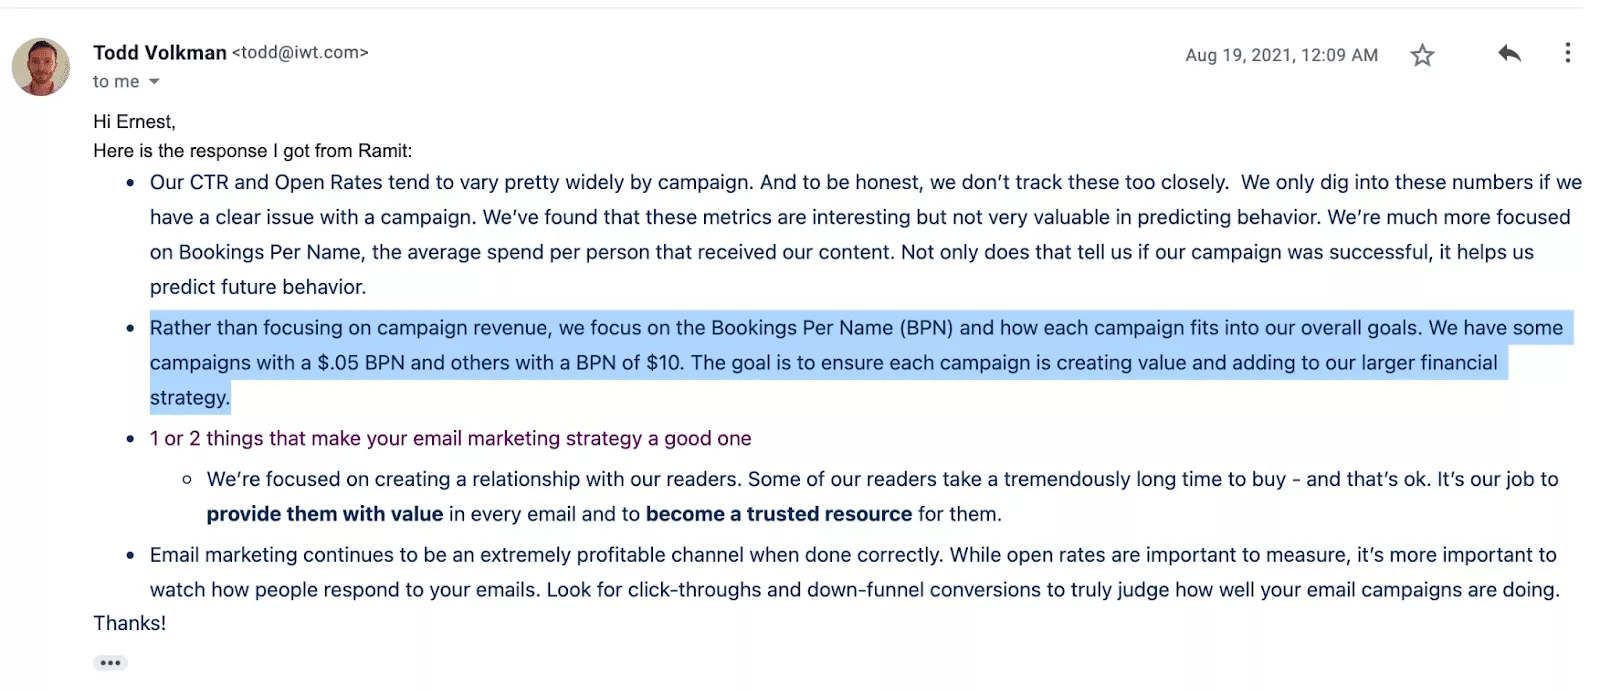Click the 'Thanks!' closing line

pos(130,623)
